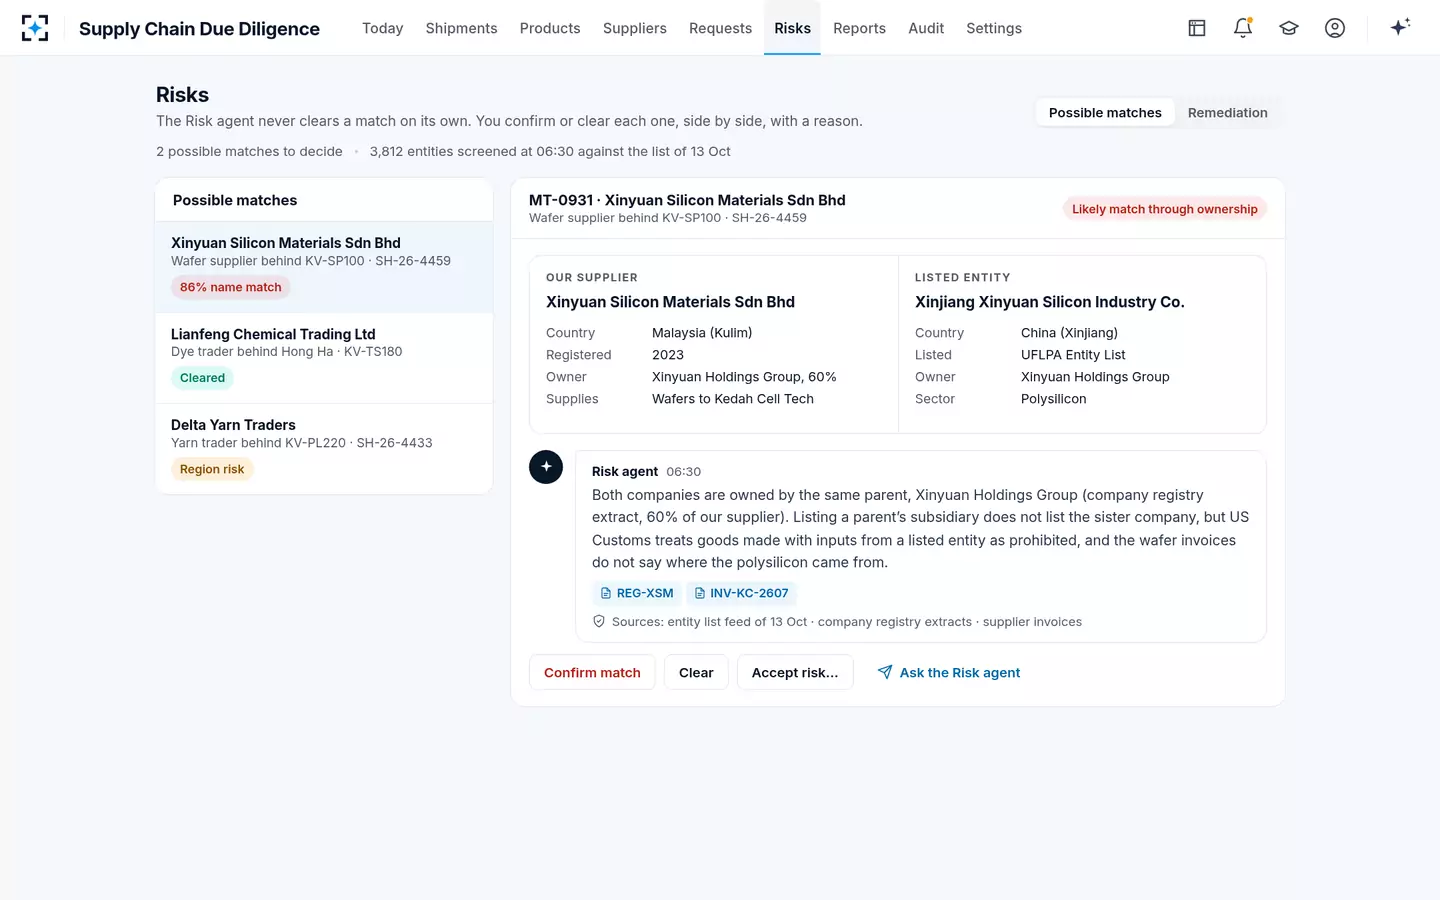Open the REG-XSM document

(x=637, y=593)
